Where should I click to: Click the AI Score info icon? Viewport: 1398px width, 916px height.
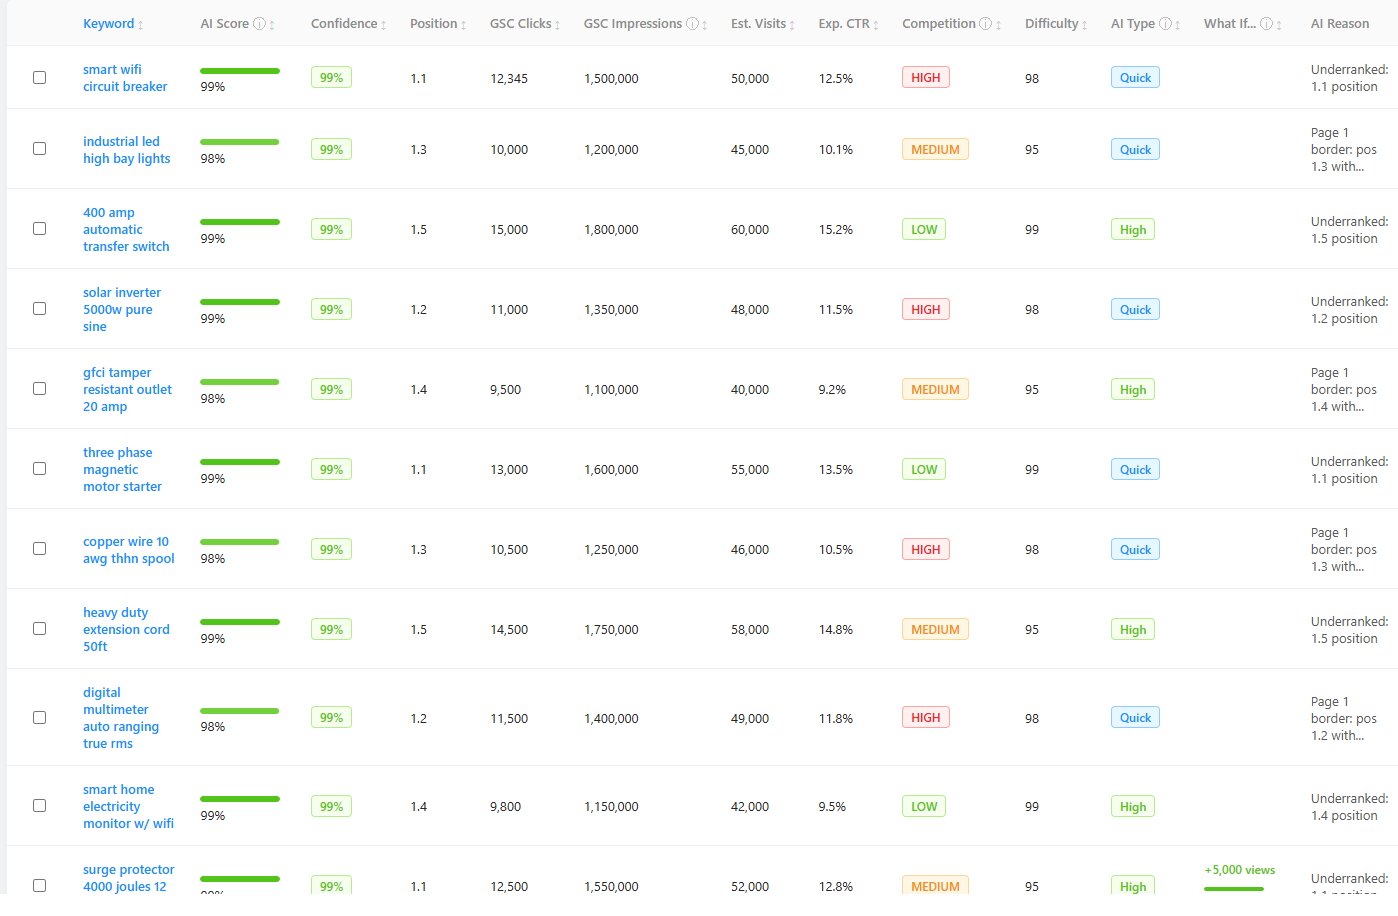point(259,24)
